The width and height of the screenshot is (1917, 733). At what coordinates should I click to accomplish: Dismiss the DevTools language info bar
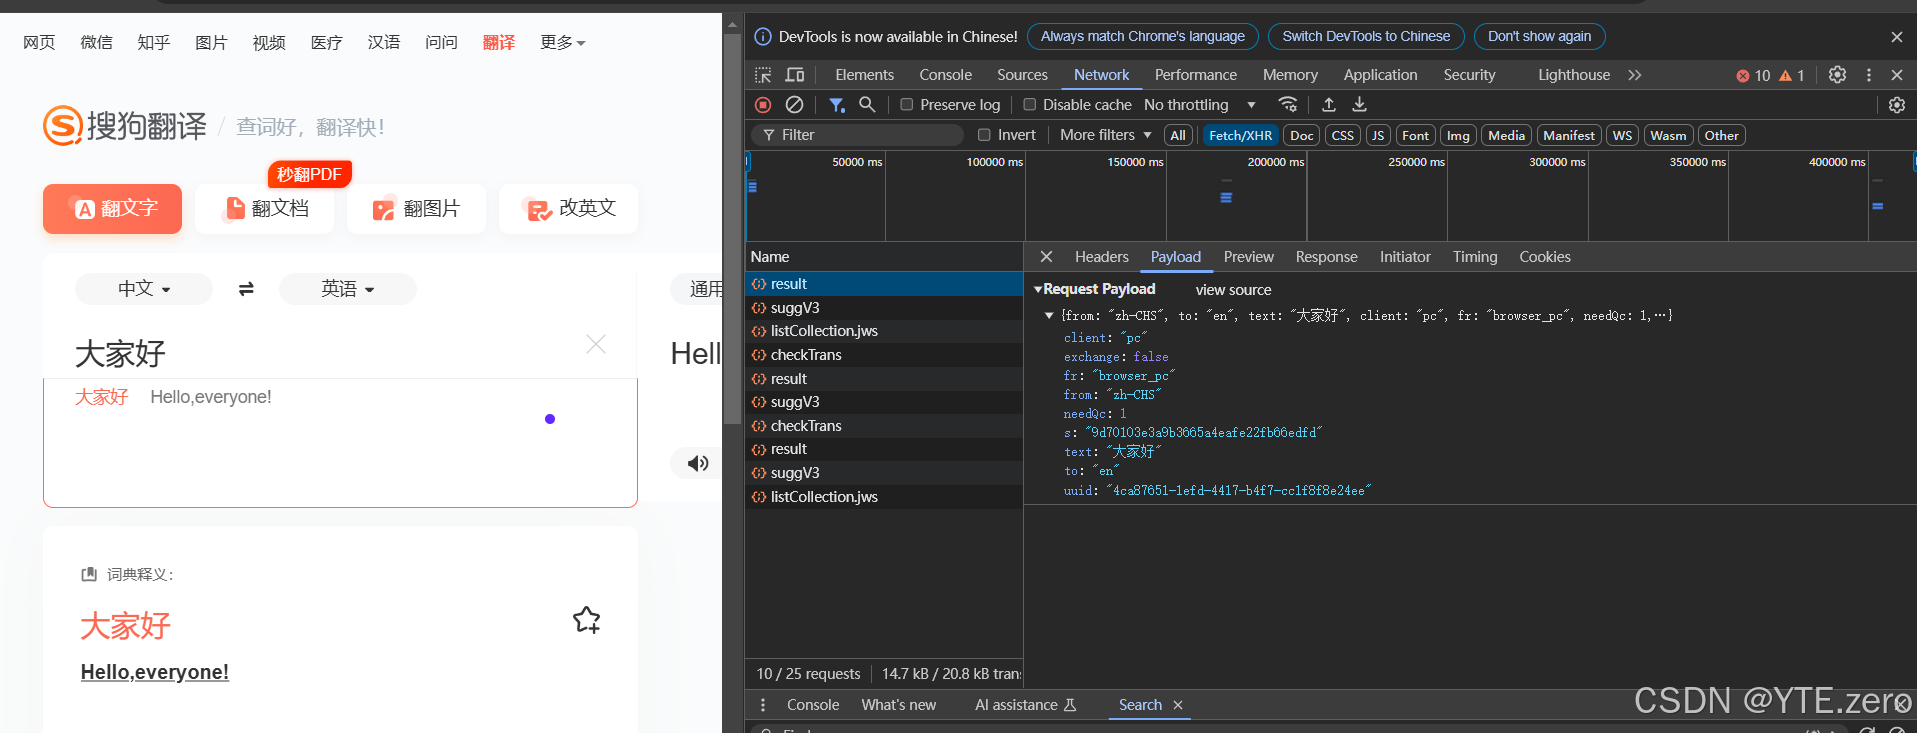pyautogui.click(x=1897, y=37)
